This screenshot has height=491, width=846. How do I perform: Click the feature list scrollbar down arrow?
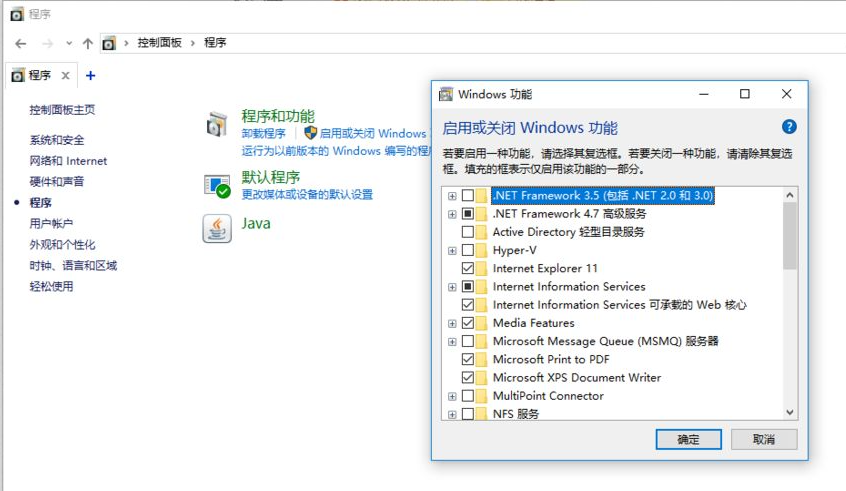click(790, 412)
